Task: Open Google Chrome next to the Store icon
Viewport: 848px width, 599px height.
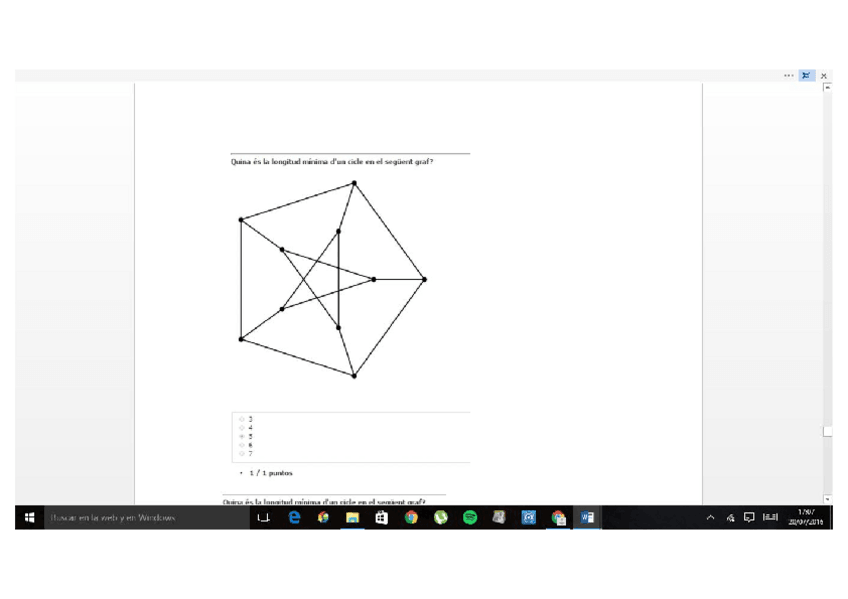Action: (x=411, y=517)
